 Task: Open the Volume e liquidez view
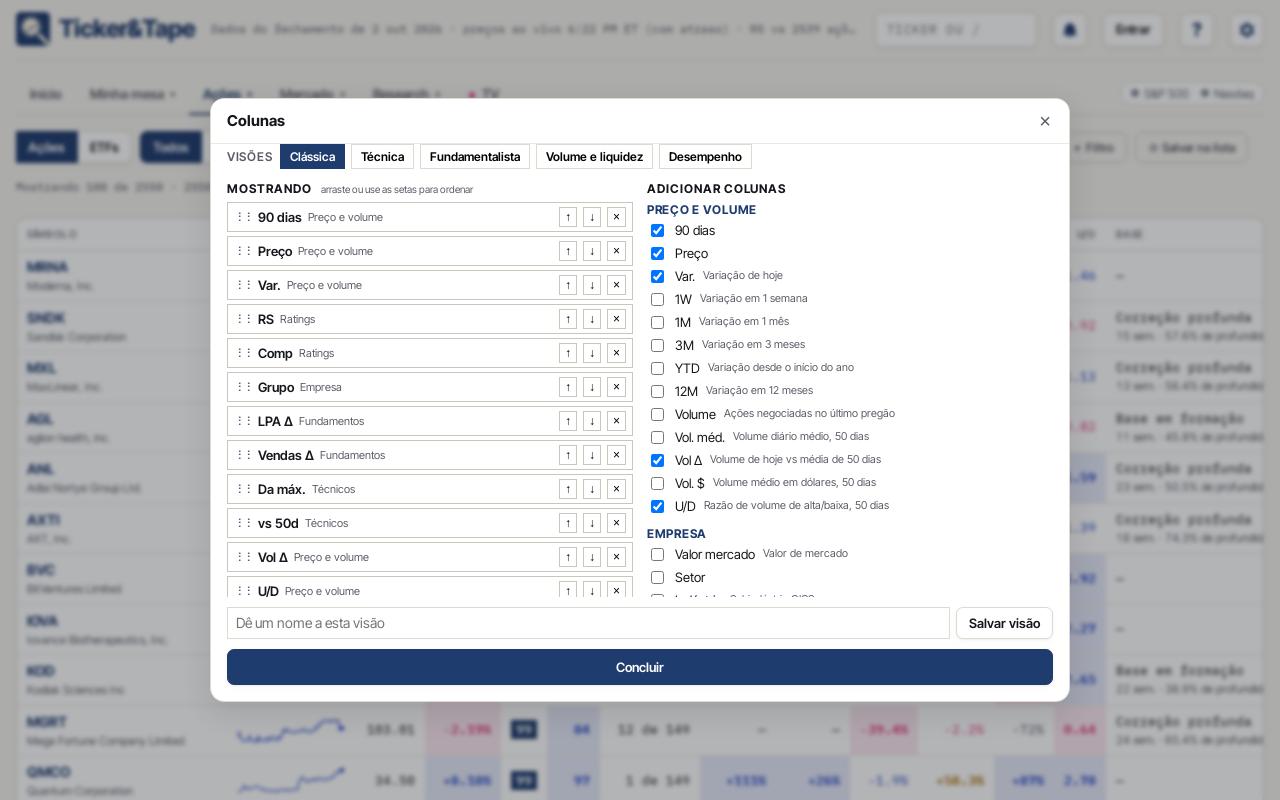(594, 157)
